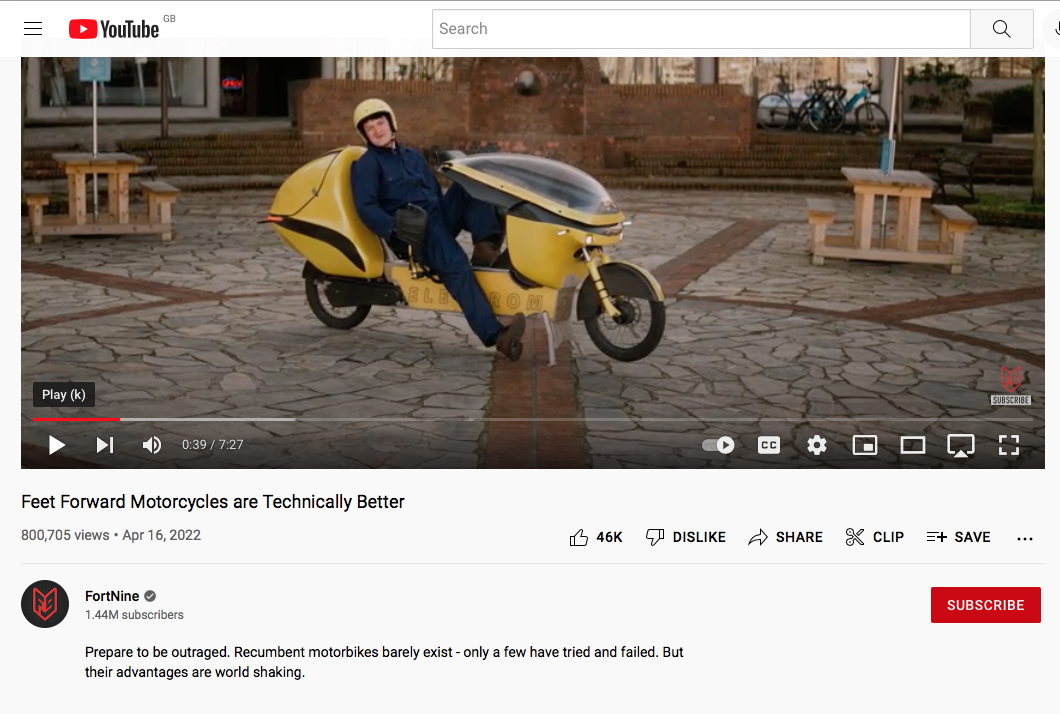
Task: Click the time display 0:39 / 7:27
Action: tap(212, 445)
